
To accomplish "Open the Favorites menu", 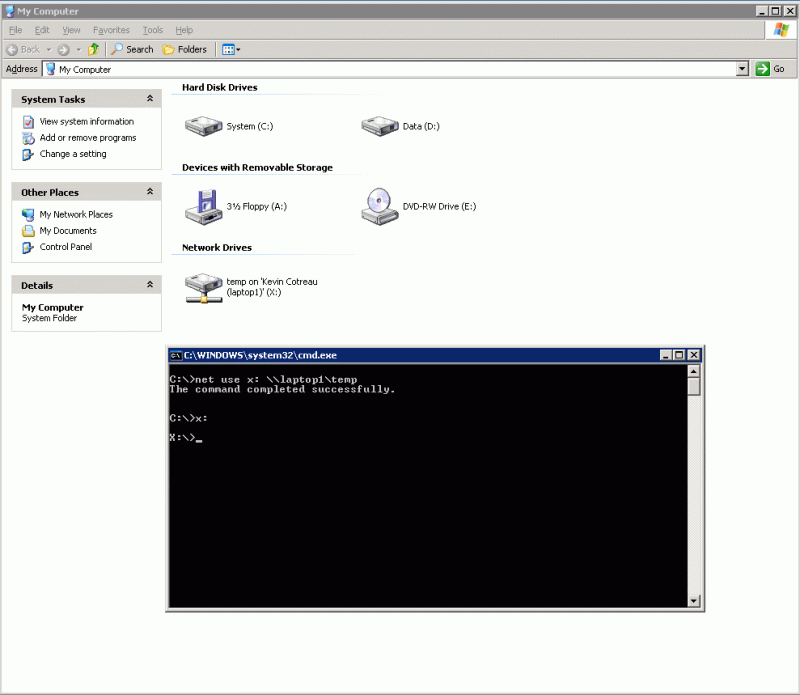I will (x=111, y=30).
